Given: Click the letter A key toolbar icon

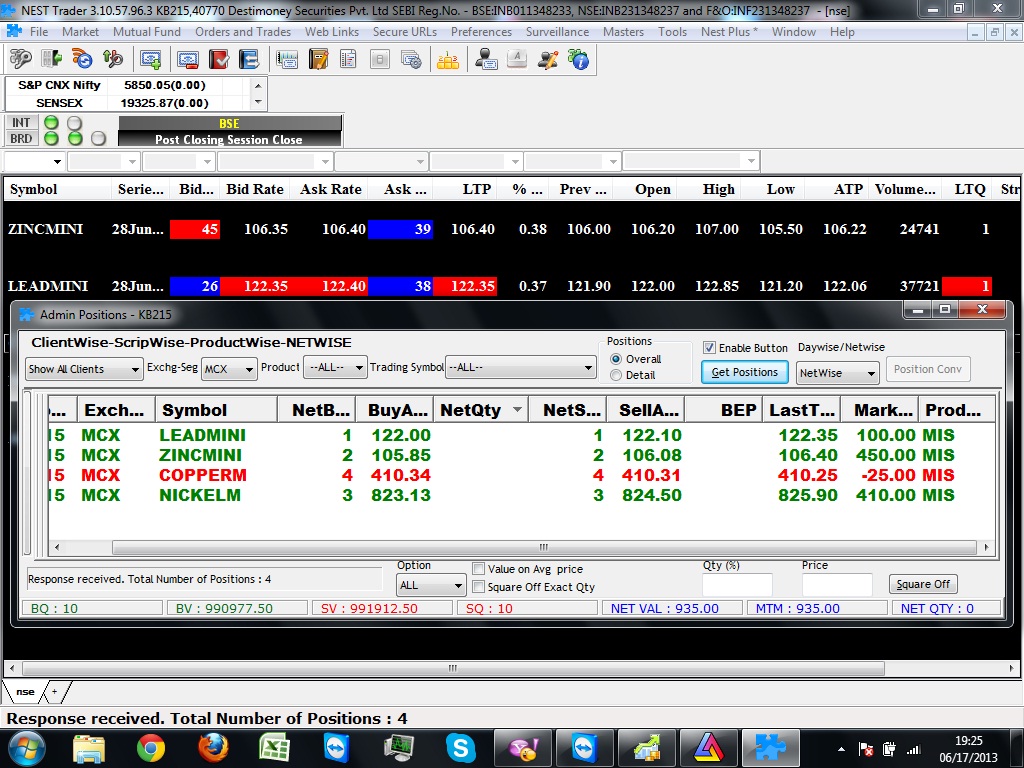Looking at the screenshot, I should pyautogui.click(x=517, y=59).
